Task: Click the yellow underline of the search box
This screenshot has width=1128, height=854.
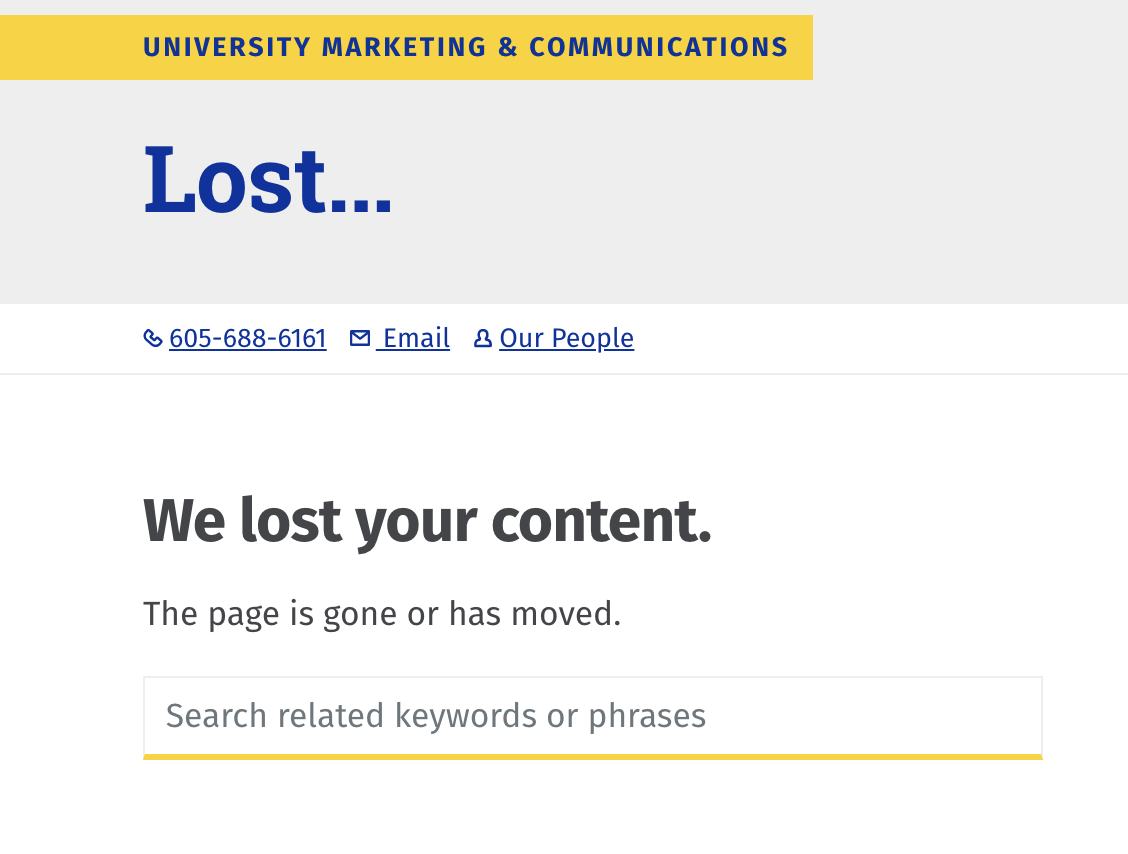Action: pos(593,757)
